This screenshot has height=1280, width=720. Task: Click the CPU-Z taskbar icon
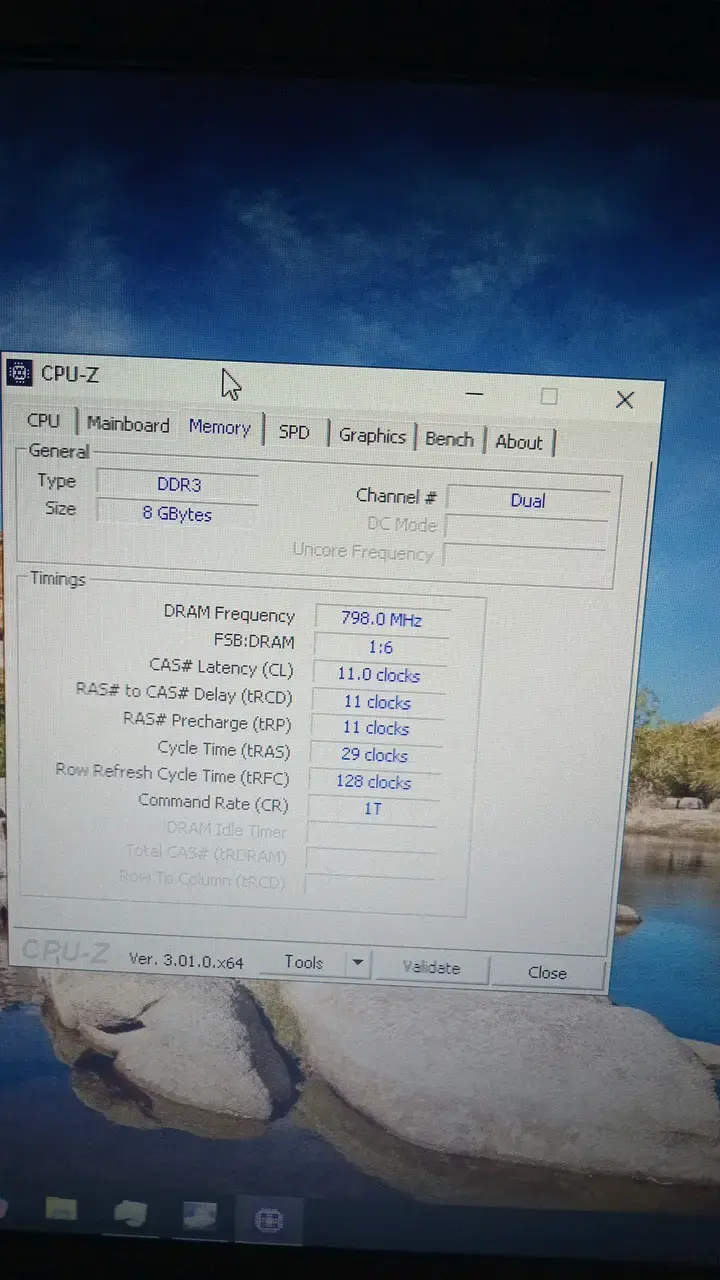click(x=270, y=1220)
